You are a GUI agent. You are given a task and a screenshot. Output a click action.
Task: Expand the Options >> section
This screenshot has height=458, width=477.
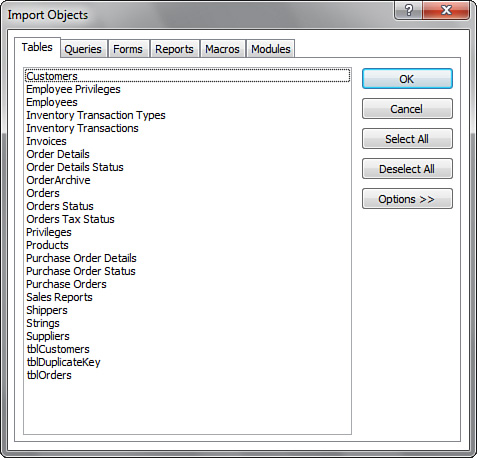[x=407, y=199]
